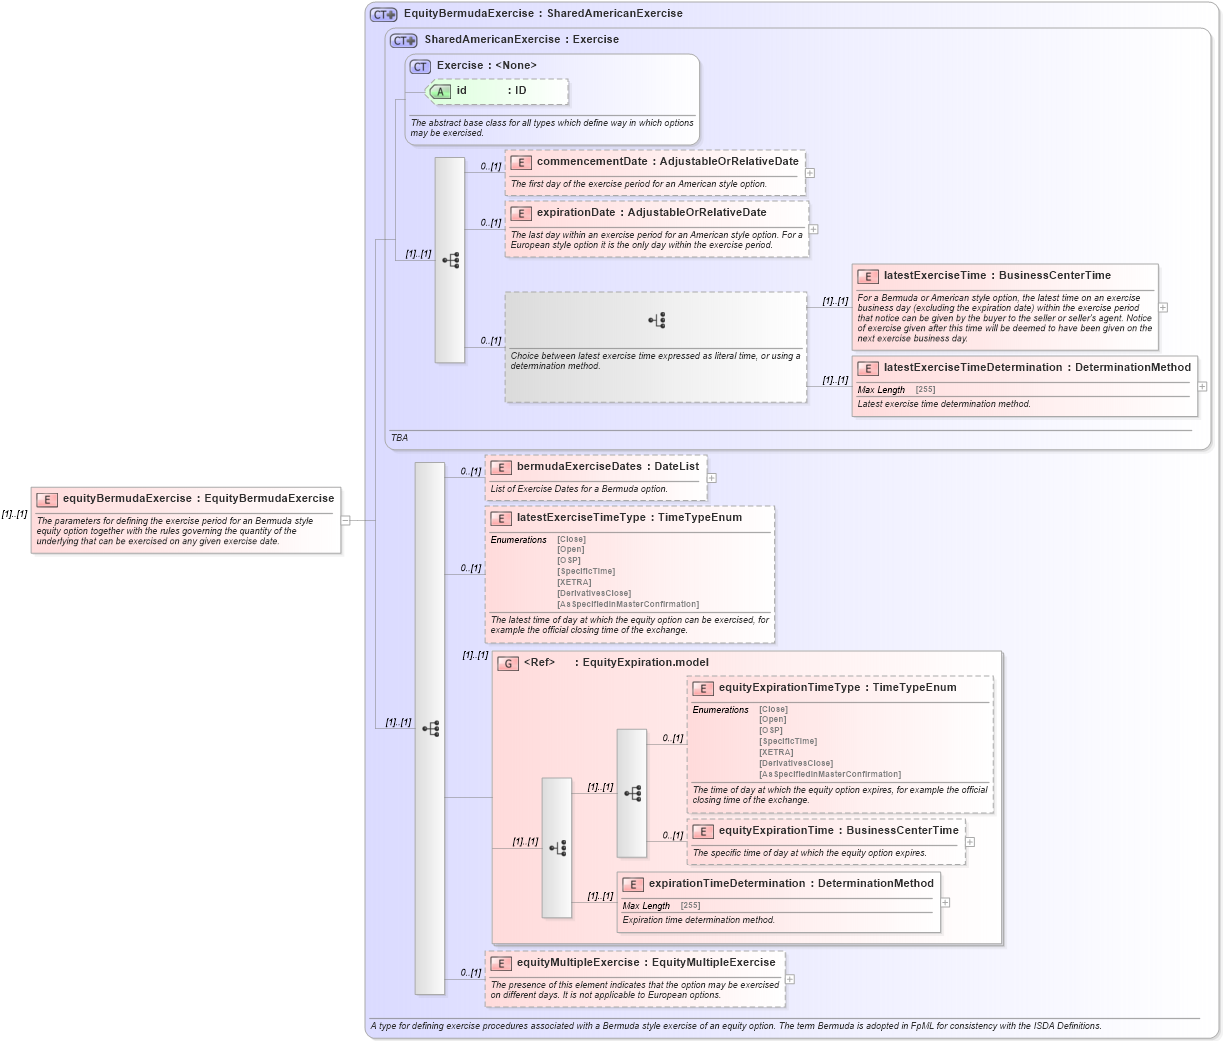Select the attribute icon for id : ID
This screenshot has width=1223, height=1041.
(x=440, y=90)
